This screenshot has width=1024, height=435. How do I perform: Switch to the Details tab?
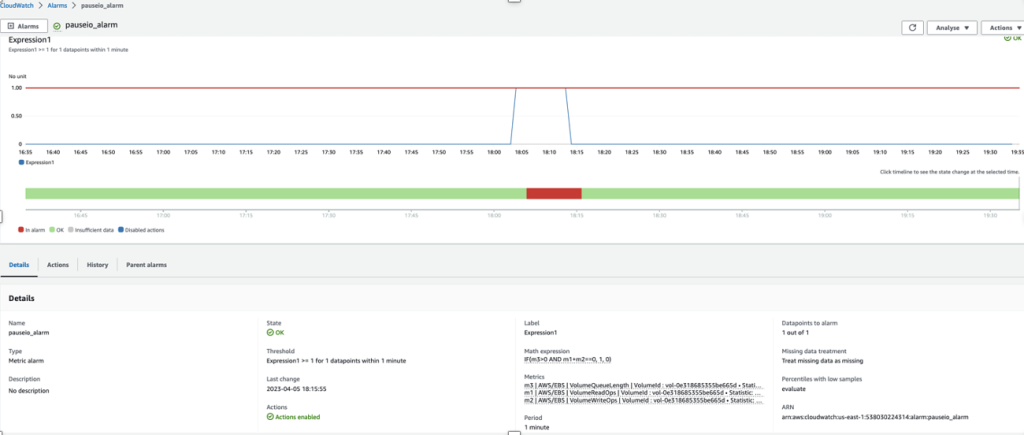pos(19,265)
